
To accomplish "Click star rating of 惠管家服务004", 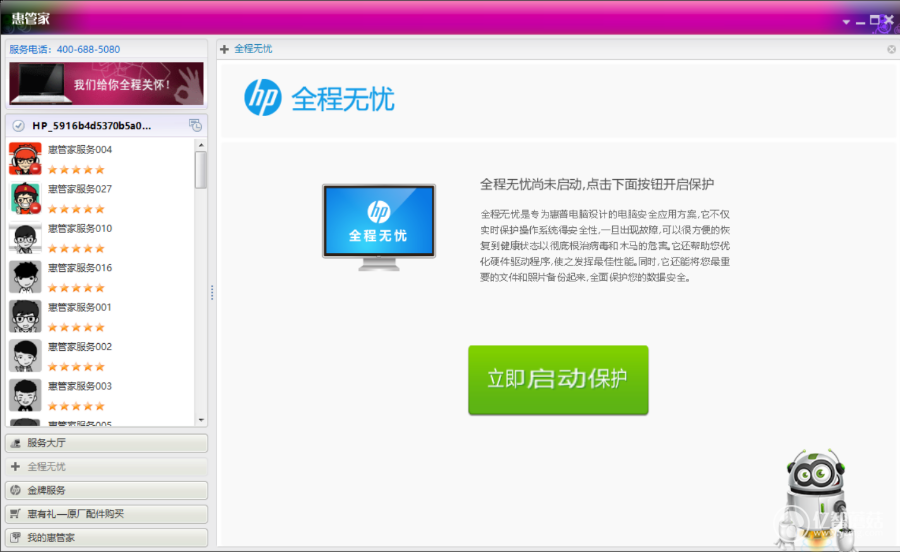I will (76, 169).
